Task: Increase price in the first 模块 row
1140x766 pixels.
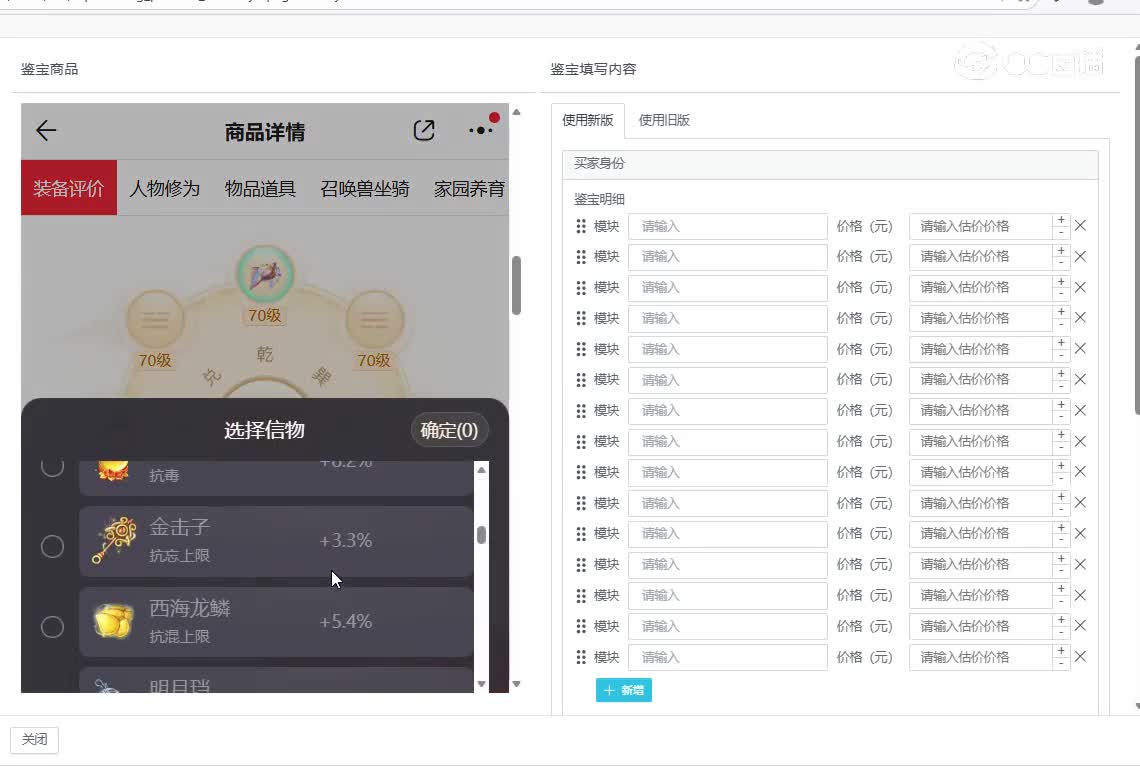Action: 1061,220
